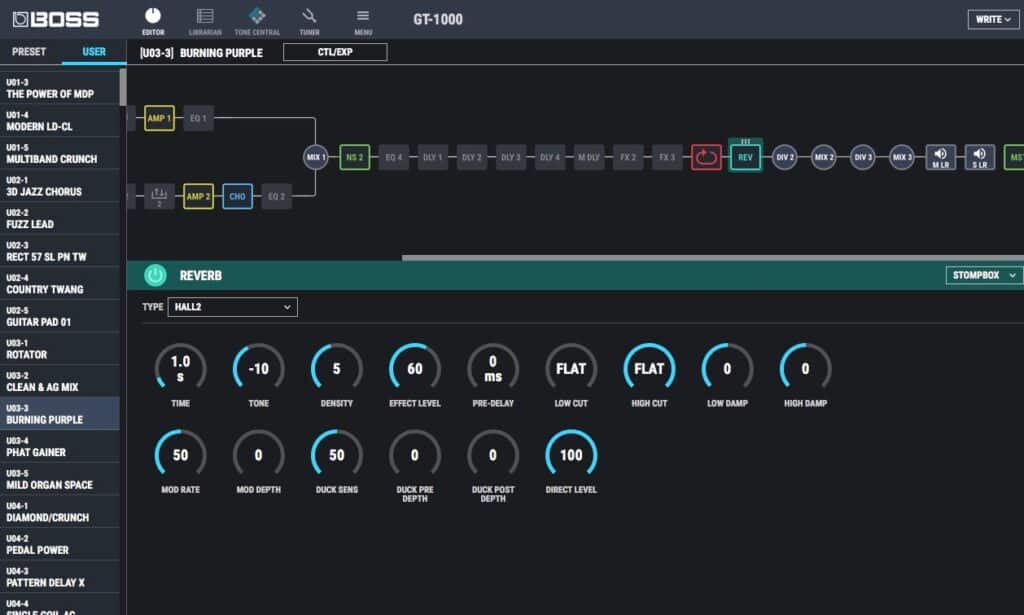
Task: Click the HIGH DAMP knob
Action: click(805, 369)
